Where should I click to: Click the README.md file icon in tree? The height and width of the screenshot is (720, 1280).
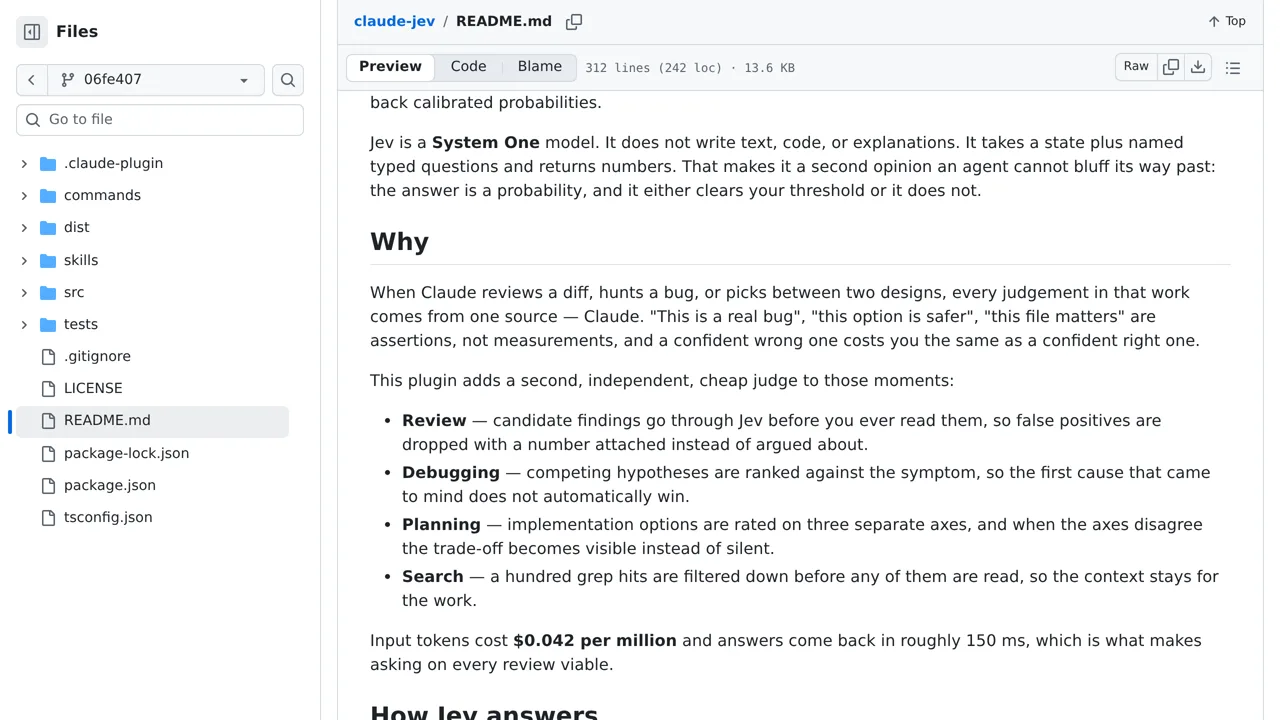(x=48, y=420)
